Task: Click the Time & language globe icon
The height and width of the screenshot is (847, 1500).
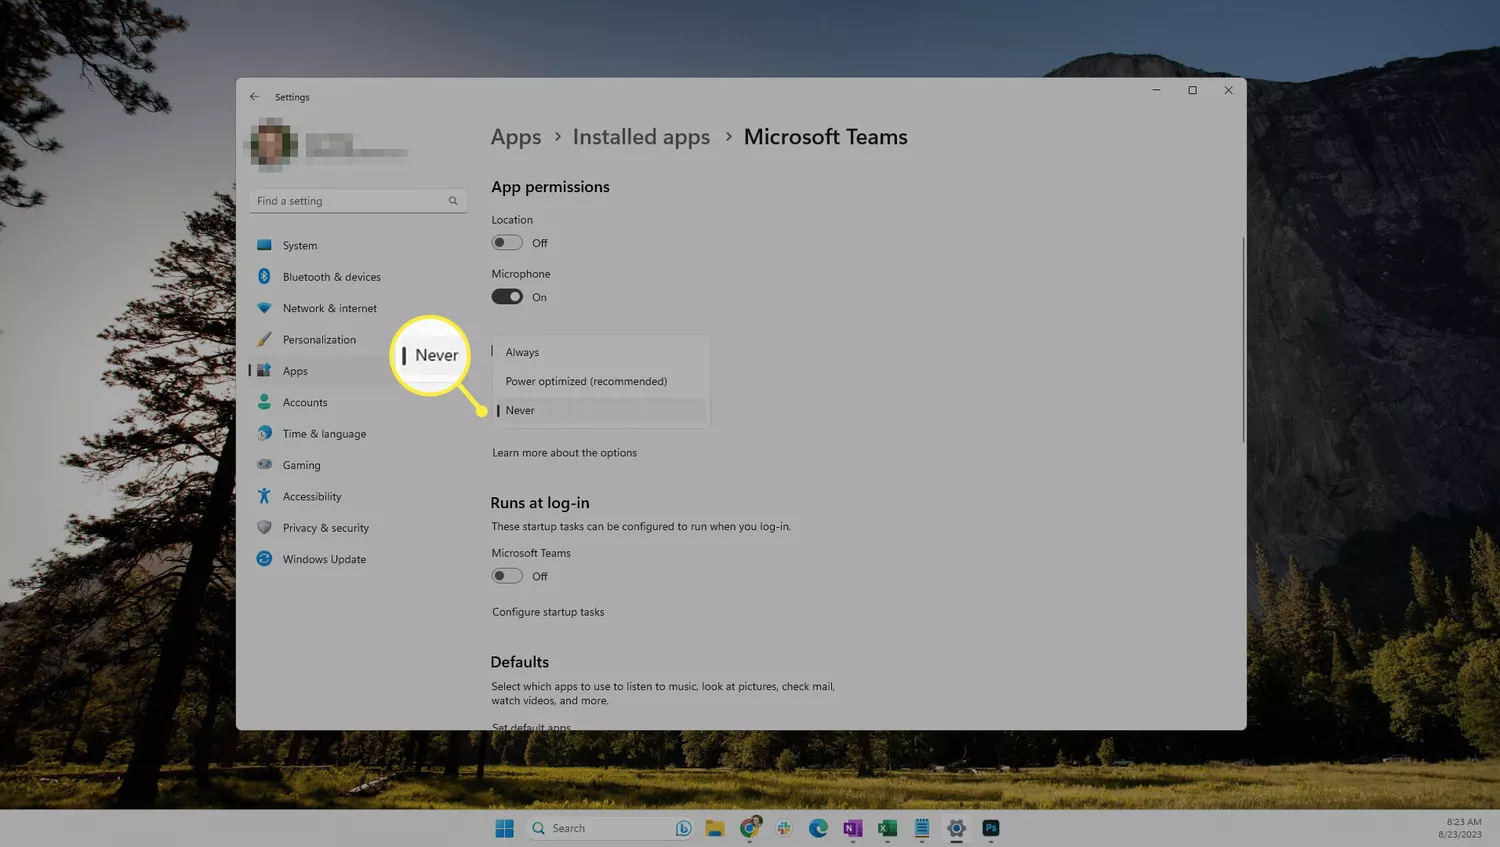Action: tap(264, 433)
